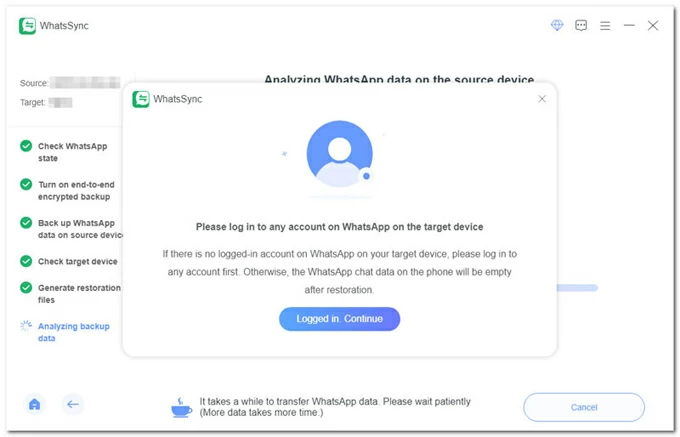Click the blue user avatar illustration
Screen dimensions: 680x437
340,154
